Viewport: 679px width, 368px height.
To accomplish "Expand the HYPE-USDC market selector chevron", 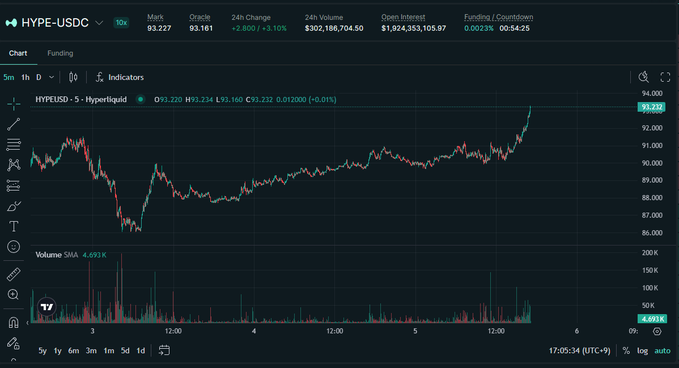I will (99, 23).
